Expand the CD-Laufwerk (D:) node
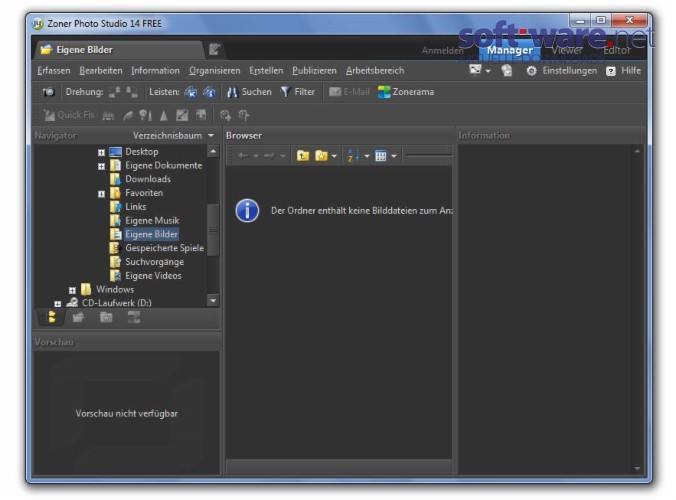Viewport: 676px width, 500px height. (x=58, y=304)
